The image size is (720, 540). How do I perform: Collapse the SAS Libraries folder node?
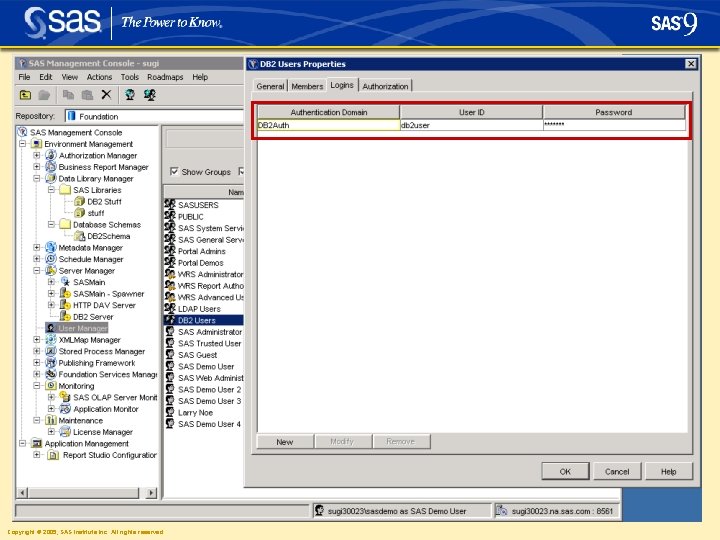51,190
